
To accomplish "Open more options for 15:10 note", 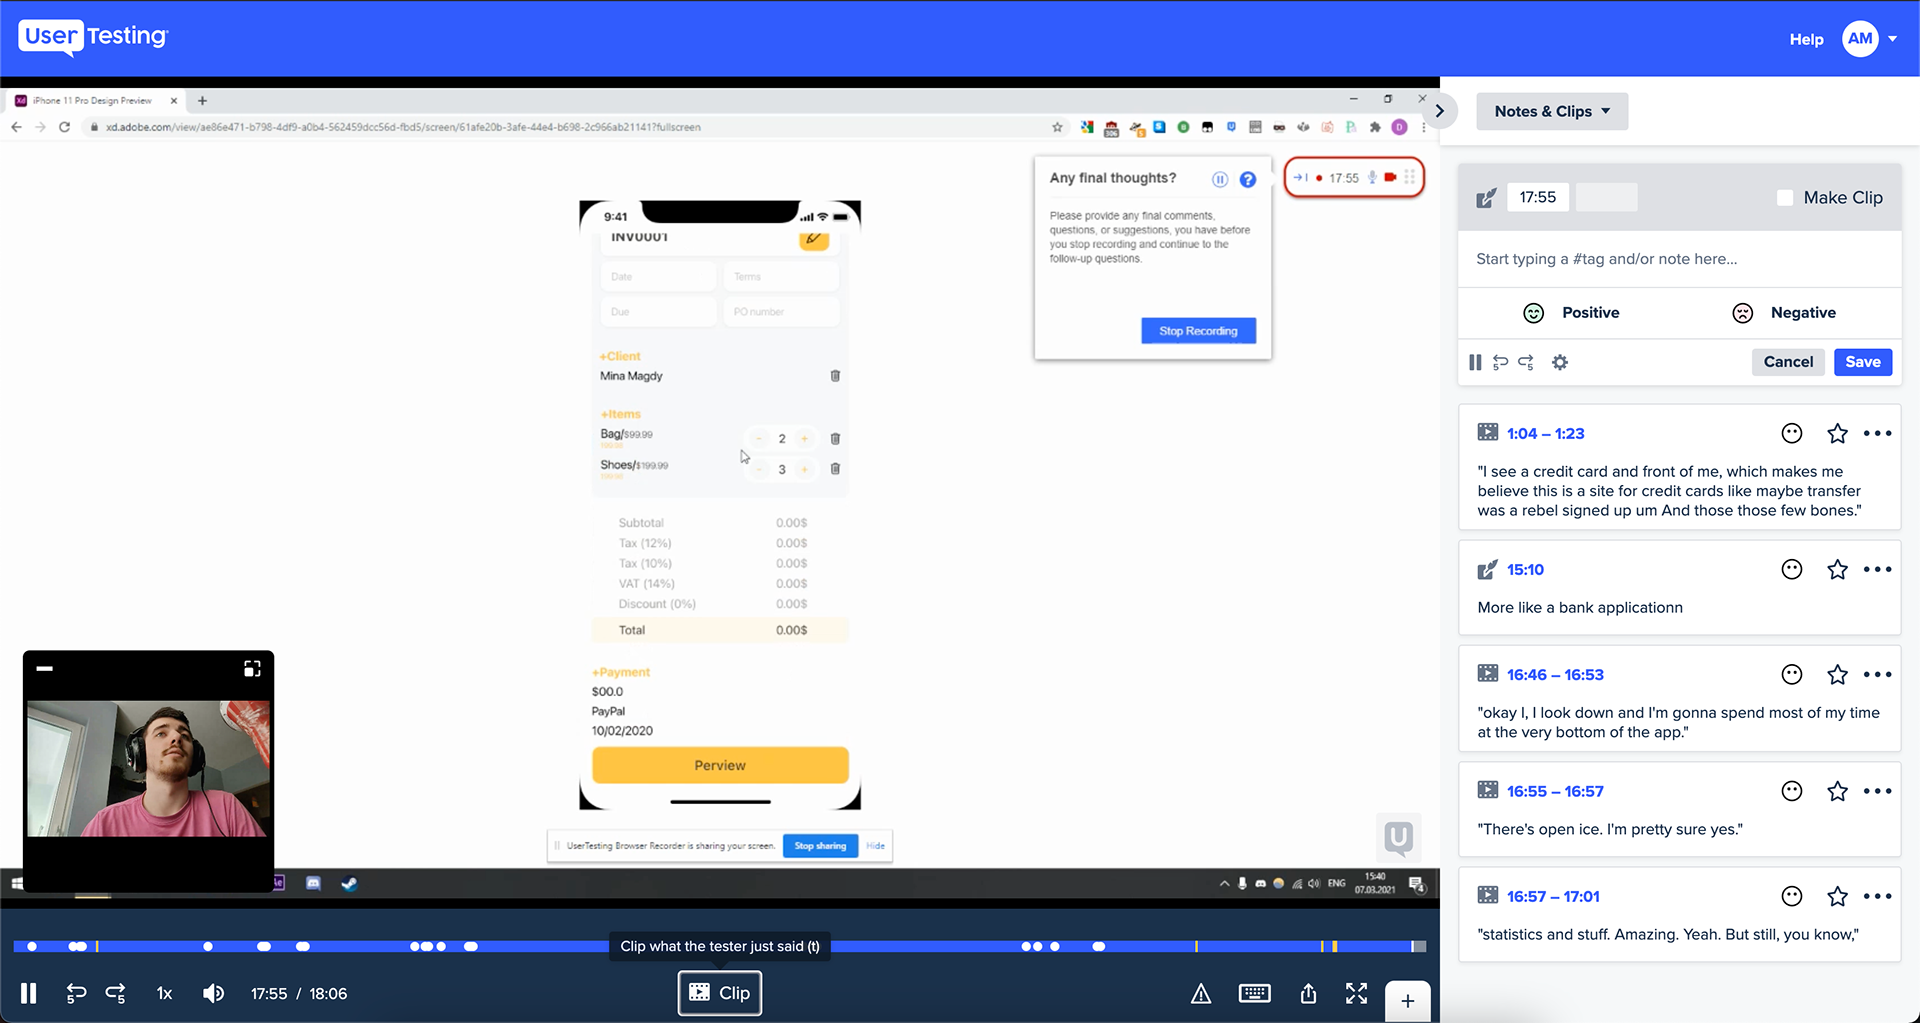I will pos(1878,569).
